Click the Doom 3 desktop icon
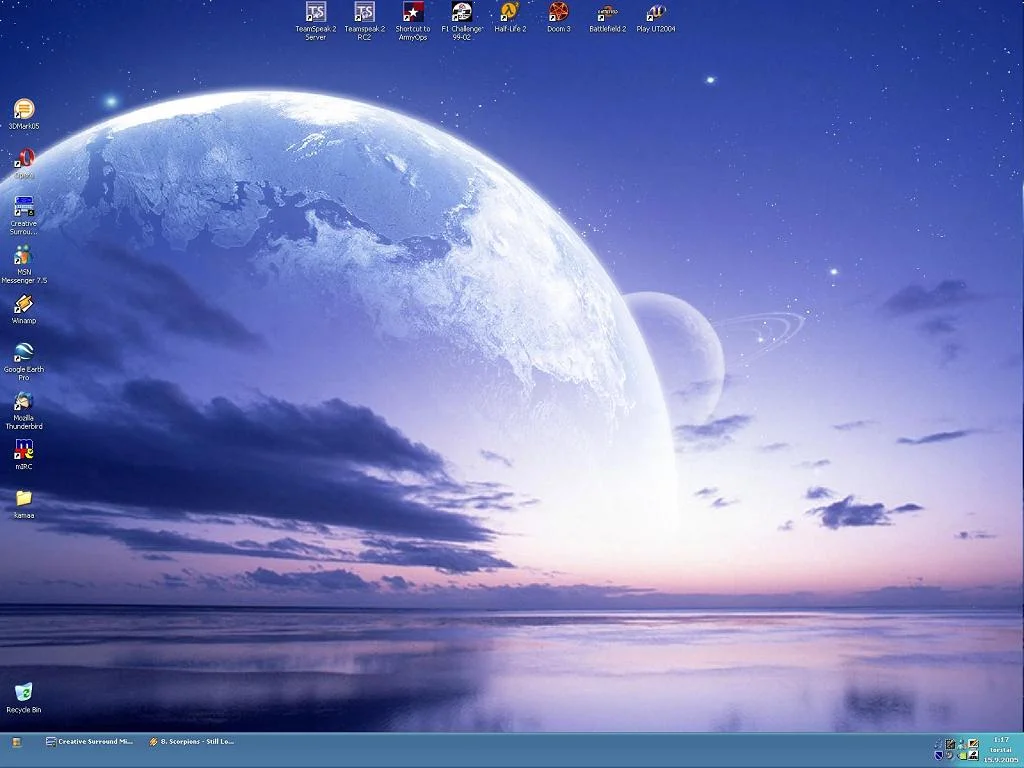The width and height of the screenshot is (1024, 768). (558, 13)
